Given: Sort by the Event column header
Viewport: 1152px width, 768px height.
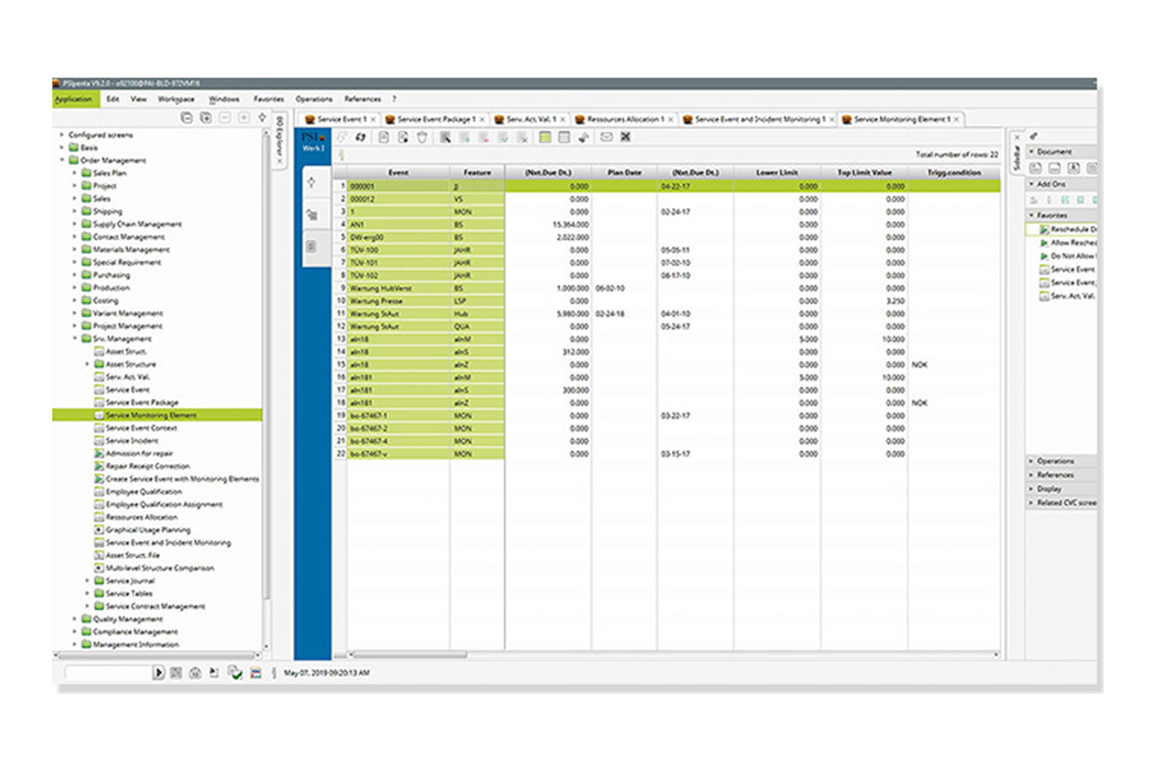Looking at the screenshot, I should pyautogui.click(x=398, y=173).
